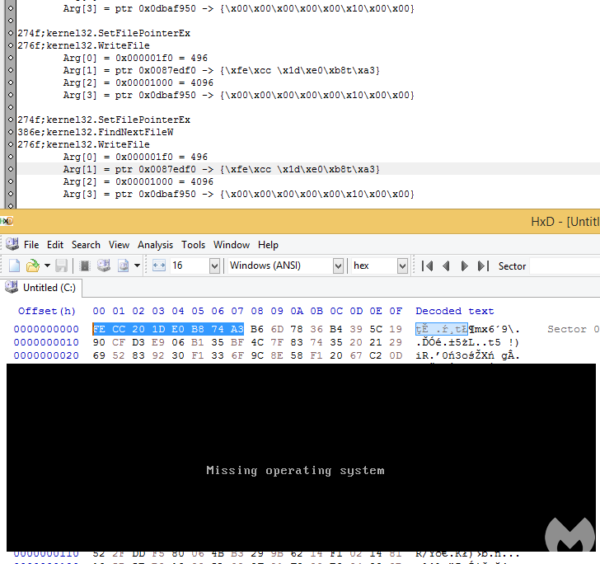Open the Search menu

[x=86, y=245]
